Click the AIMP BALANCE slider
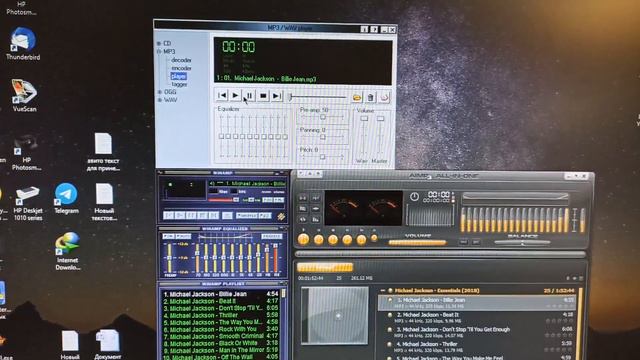This screenshot has width=640, height=360. tap(522, 242)
